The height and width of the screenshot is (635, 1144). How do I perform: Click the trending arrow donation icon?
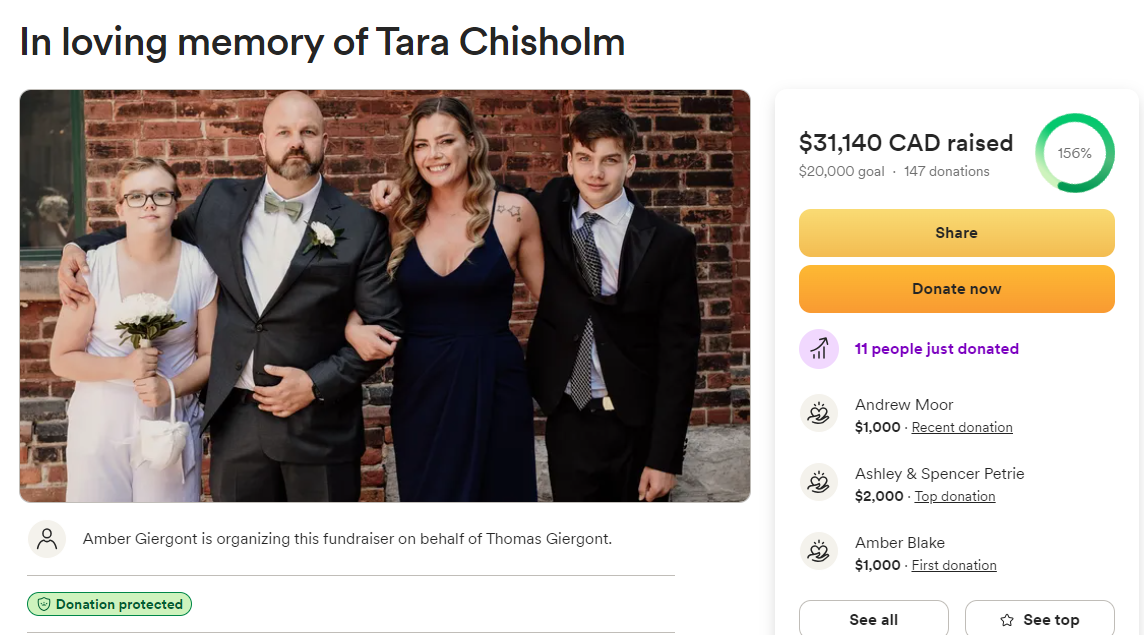[818, 349]
